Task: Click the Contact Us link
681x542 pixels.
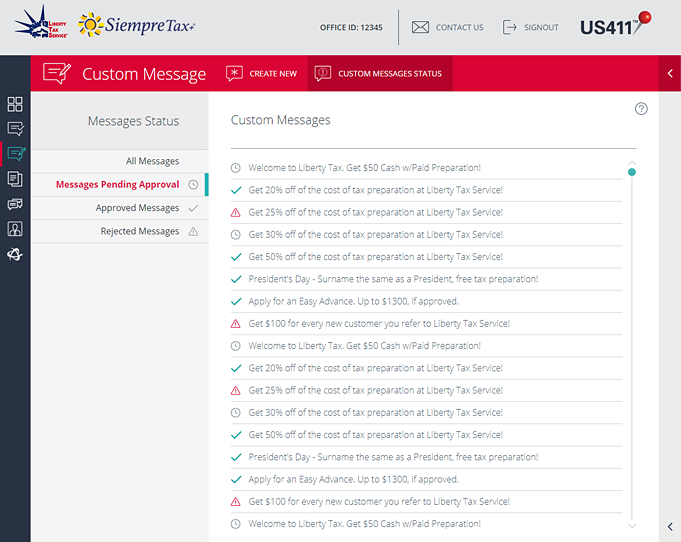Action: point(460,27)
